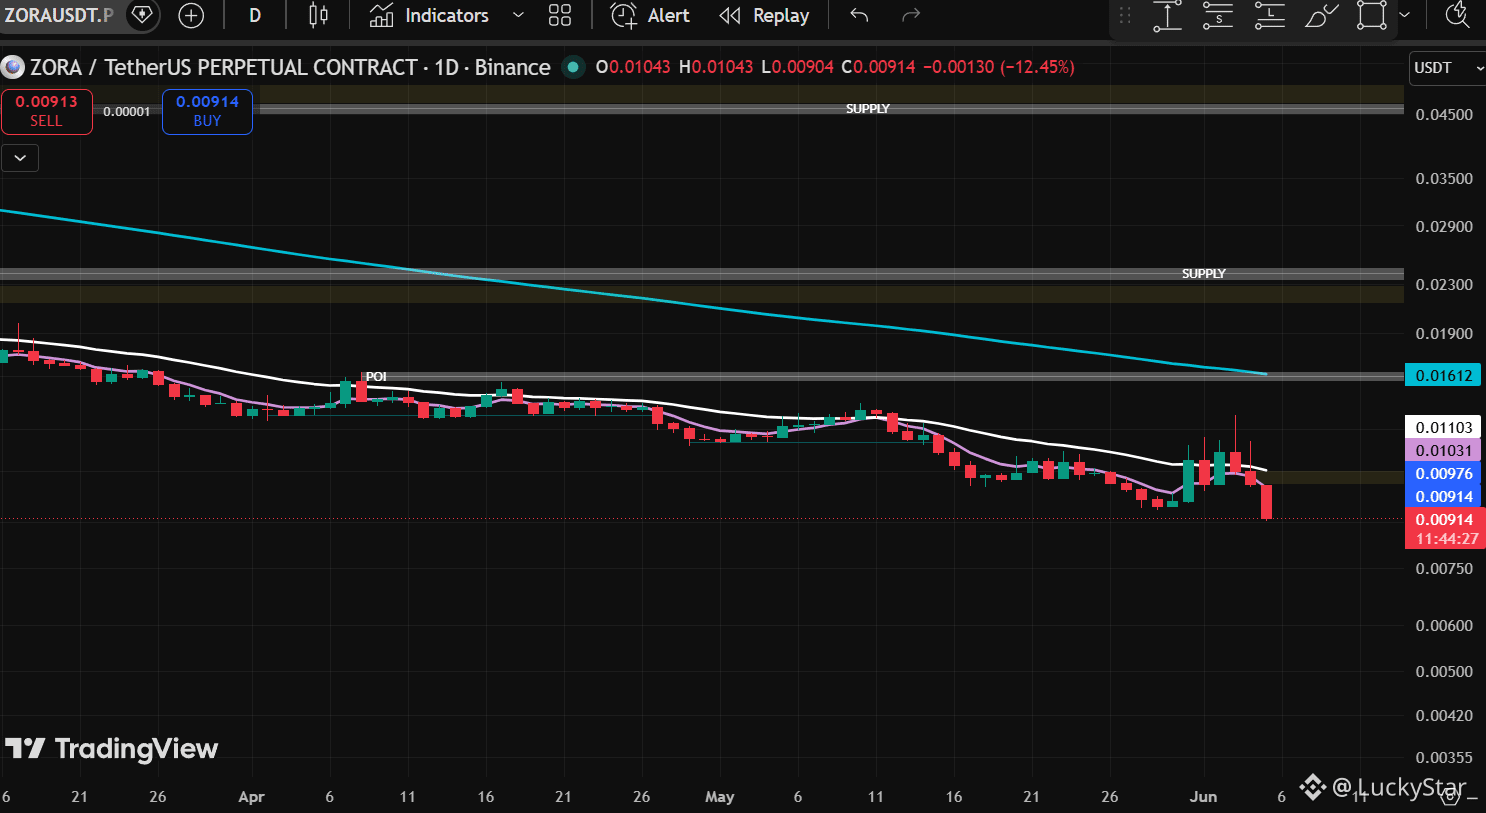The width and height of the screenshot is (1486, 813).
Task: Click the latest red candle on chart
Action: tap(1266, 501)
